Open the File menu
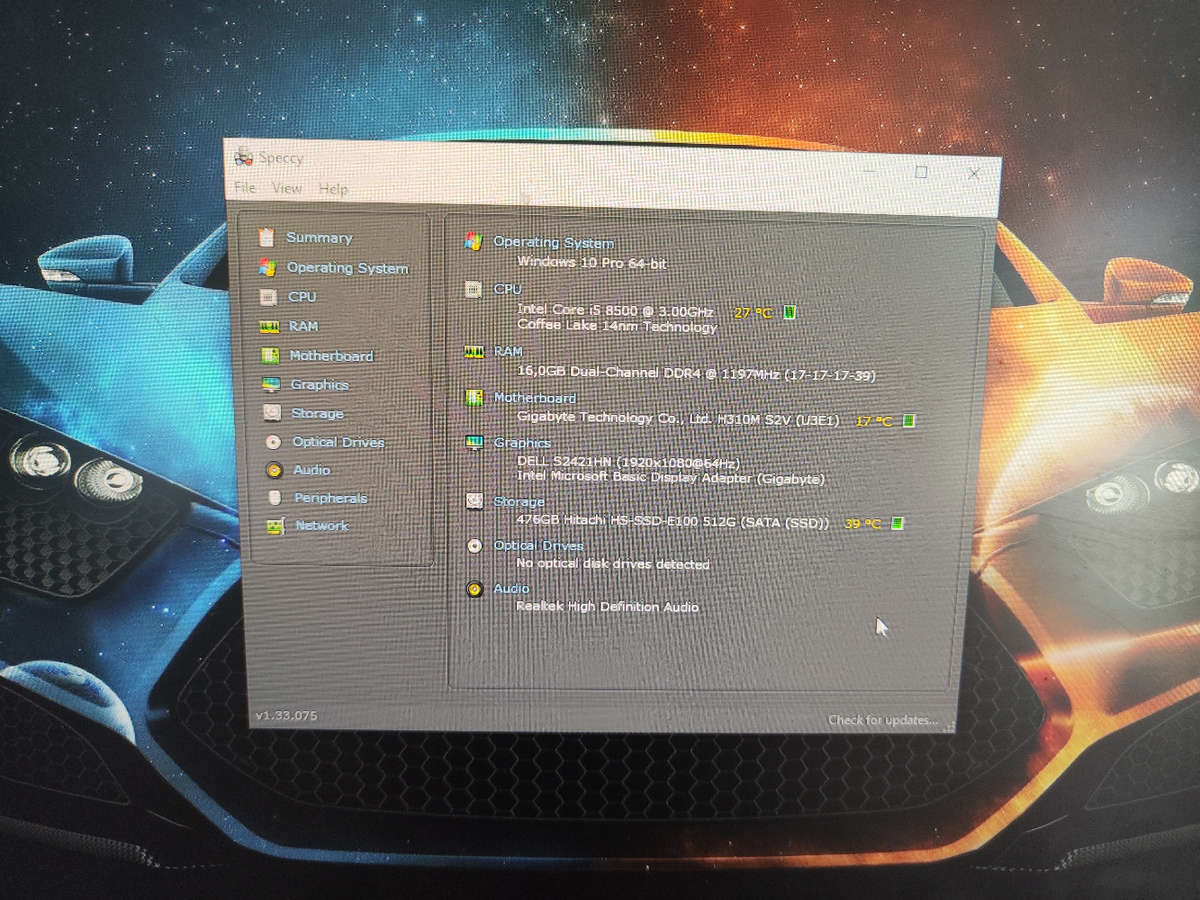 (244, 188)
